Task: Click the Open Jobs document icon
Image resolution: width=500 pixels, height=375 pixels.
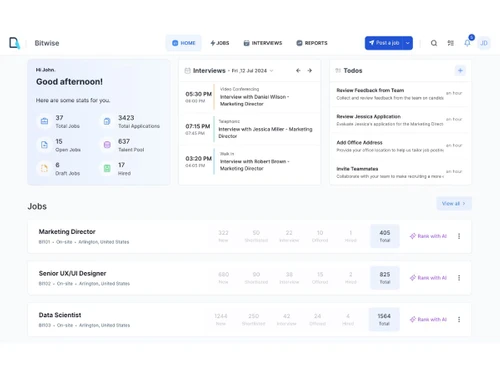Action: [44, 145]
